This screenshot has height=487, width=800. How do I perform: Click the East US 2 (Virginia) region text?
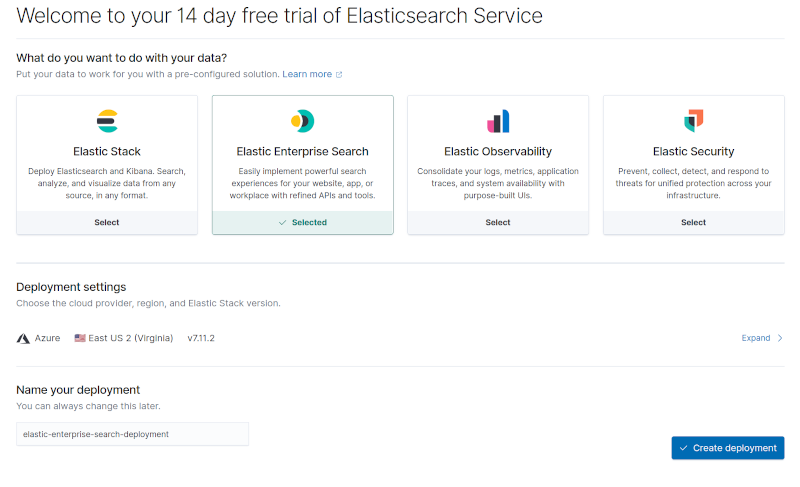click(131, 338)
